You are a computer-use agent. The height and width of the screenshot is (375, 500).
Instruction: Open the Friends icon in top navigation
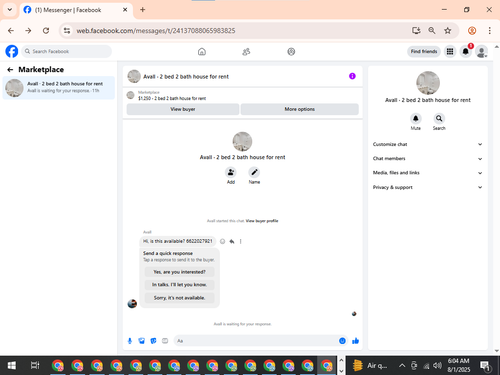(x=246, y=52)
